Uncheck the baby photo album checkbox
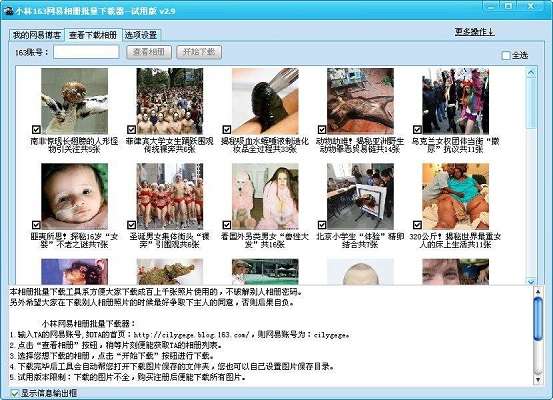 pyautogui.click(x=36, y=225)
